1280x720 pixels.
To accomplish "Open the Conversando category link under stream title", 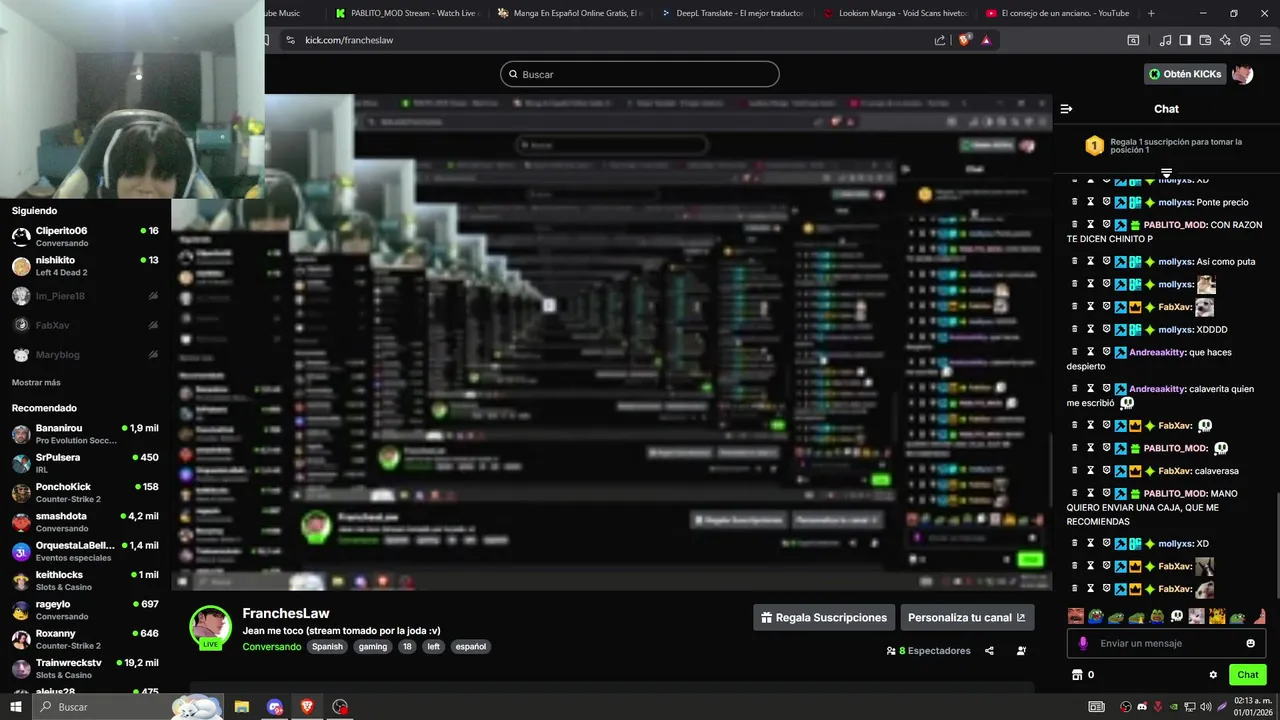I will 272,647.
